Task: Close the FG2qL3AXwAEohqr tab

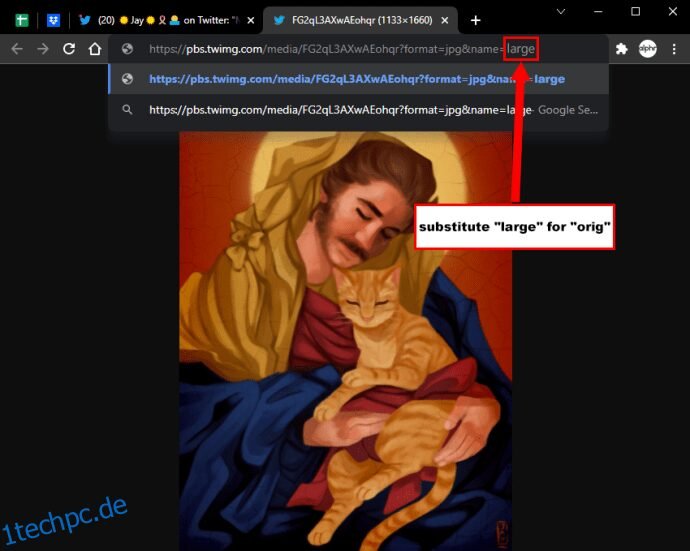Action: tap(445, 20)
